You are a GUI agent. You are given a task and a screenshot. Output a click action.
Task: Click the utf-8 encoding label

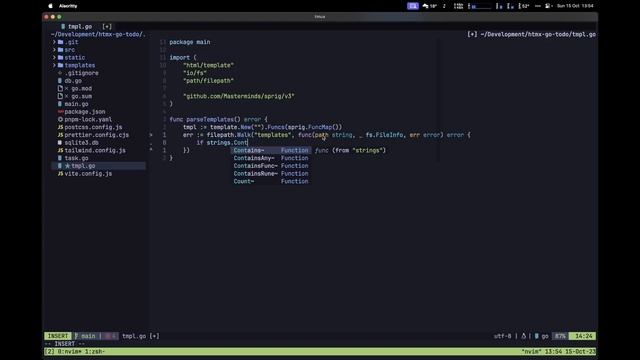(502, 336)
